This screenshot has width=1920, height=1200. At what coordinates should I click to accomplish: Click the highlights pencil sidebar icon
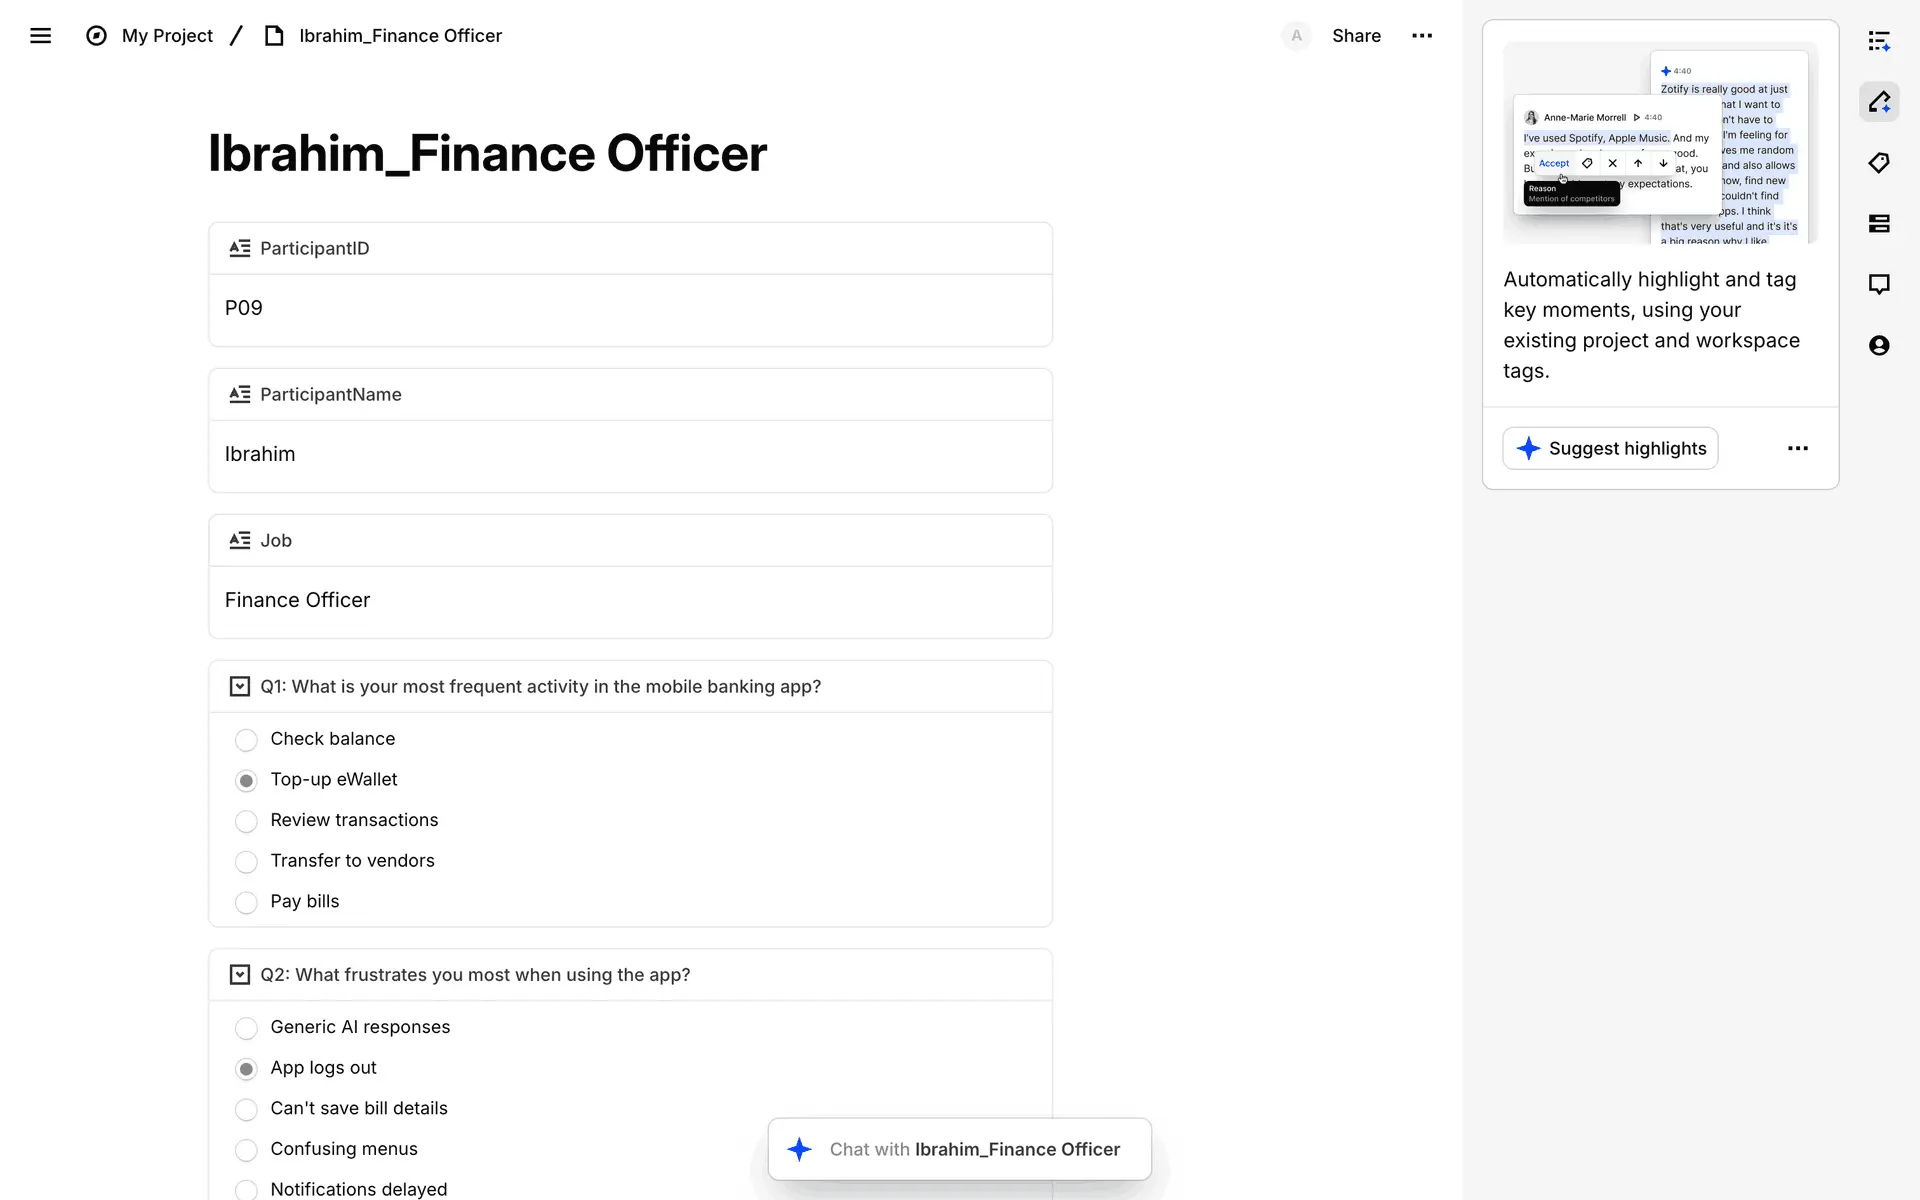(x=1879, y=102)
